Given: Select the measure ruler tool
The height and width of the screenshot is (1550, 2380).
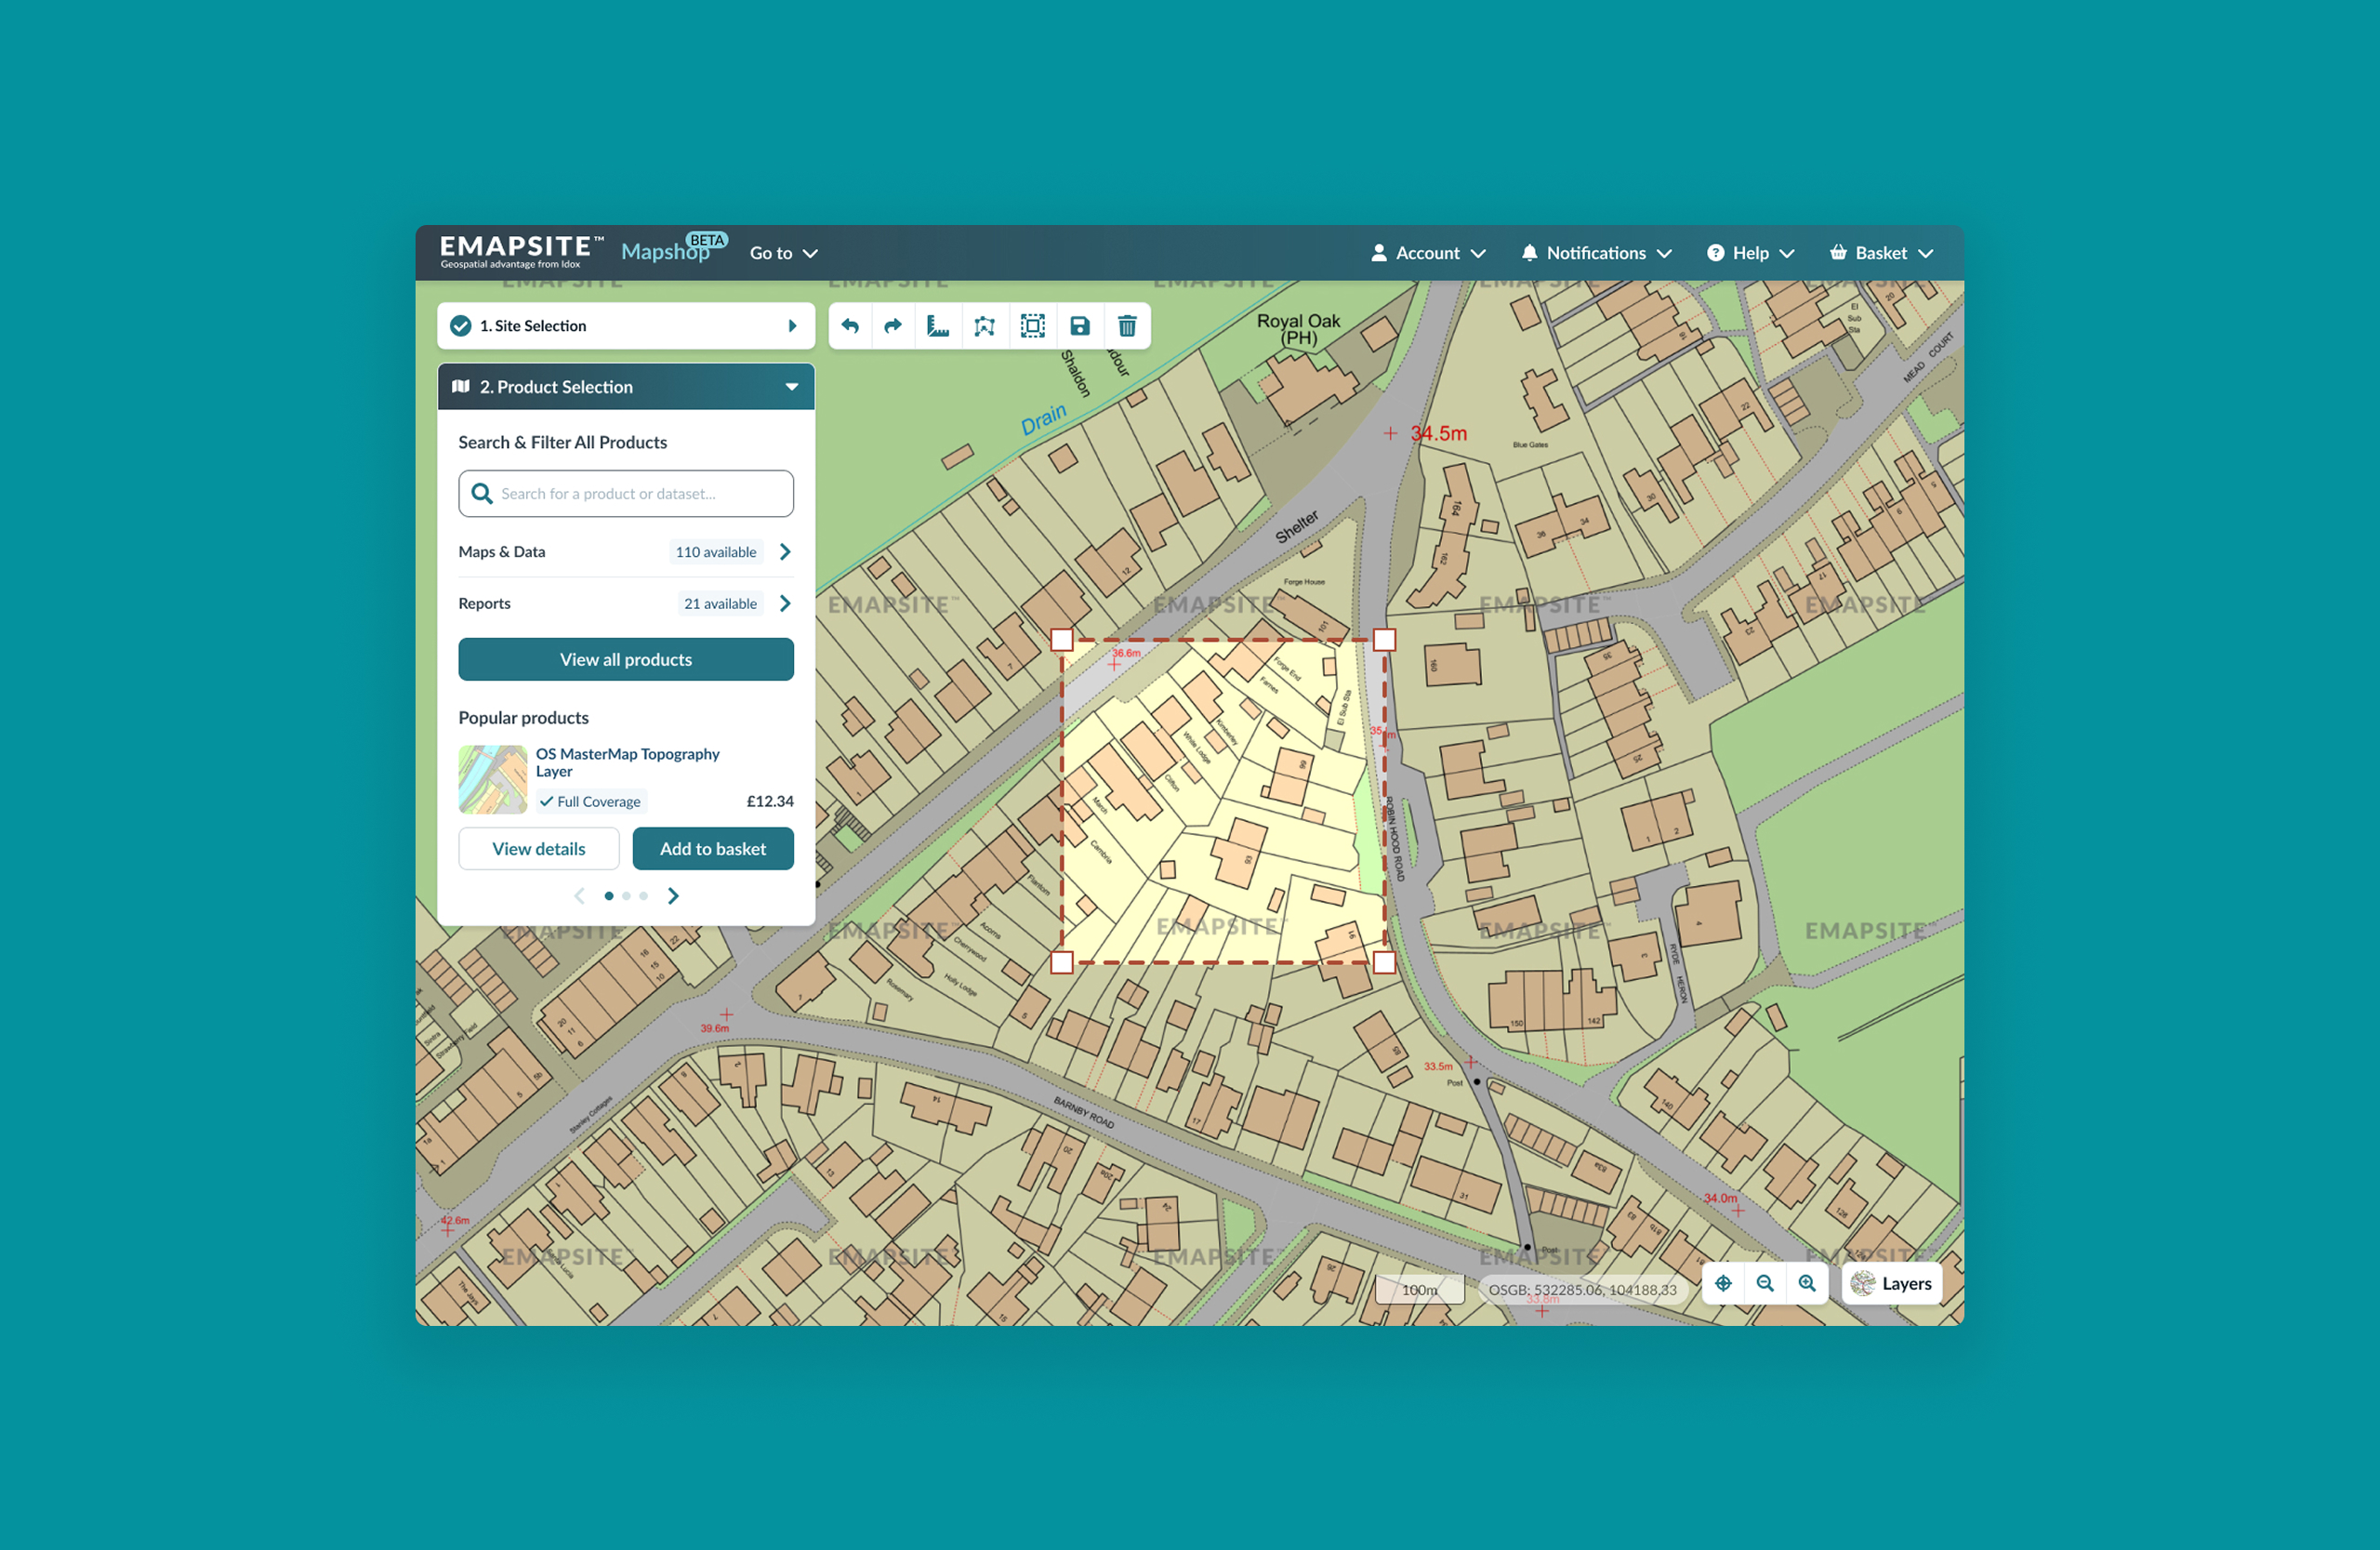Looking at the screenshot, I should (938, 326).
